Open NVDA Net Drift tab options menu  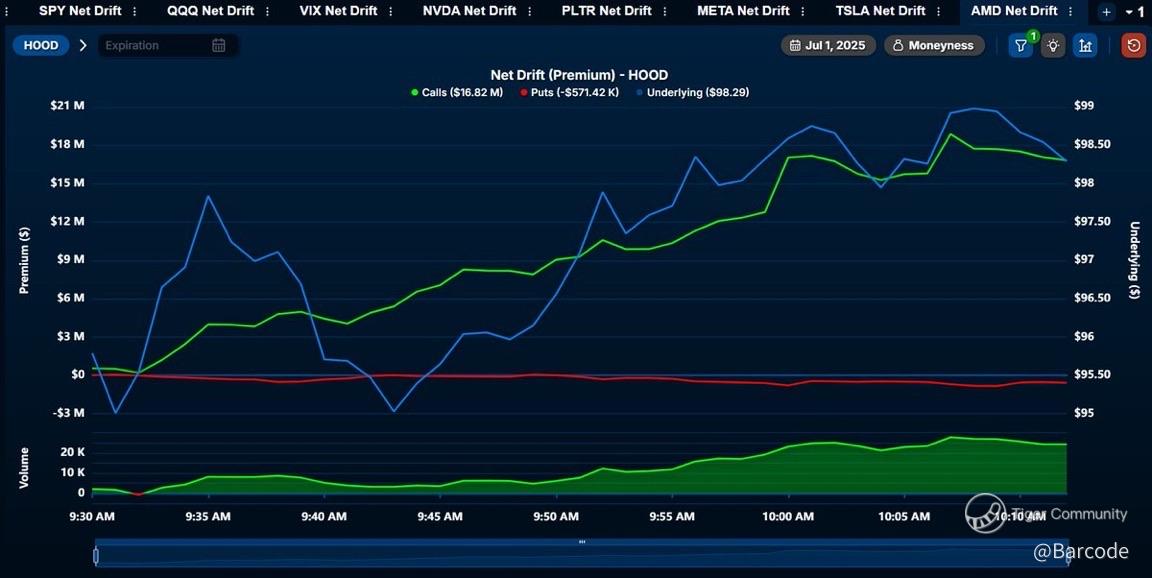tap(530, 12)
